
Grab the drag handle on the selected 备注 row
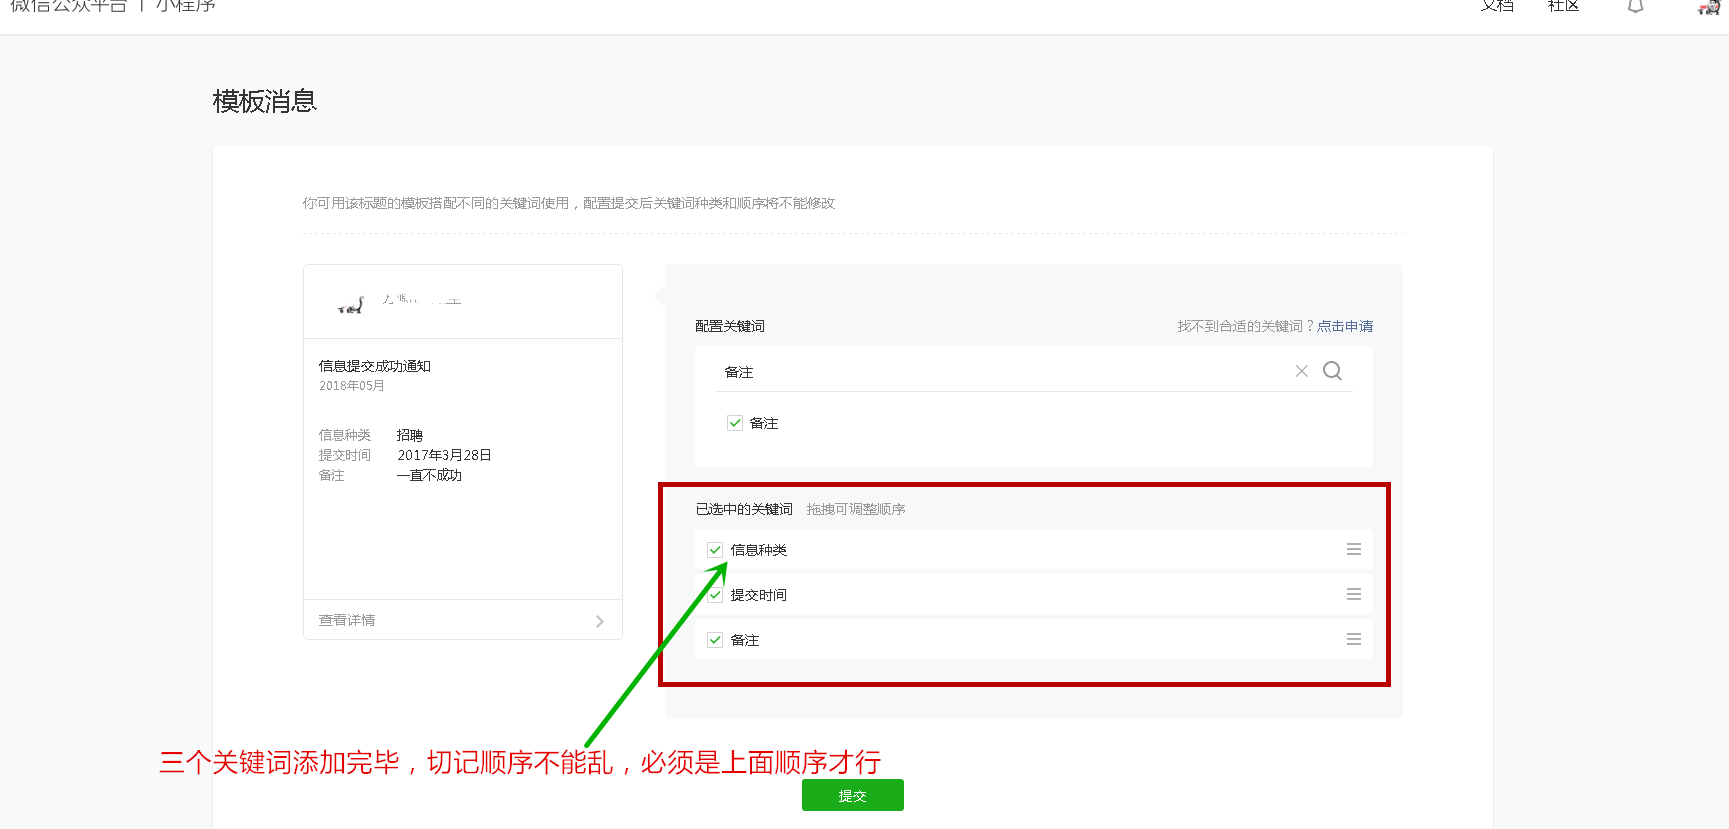click(x=1353, y=639)
